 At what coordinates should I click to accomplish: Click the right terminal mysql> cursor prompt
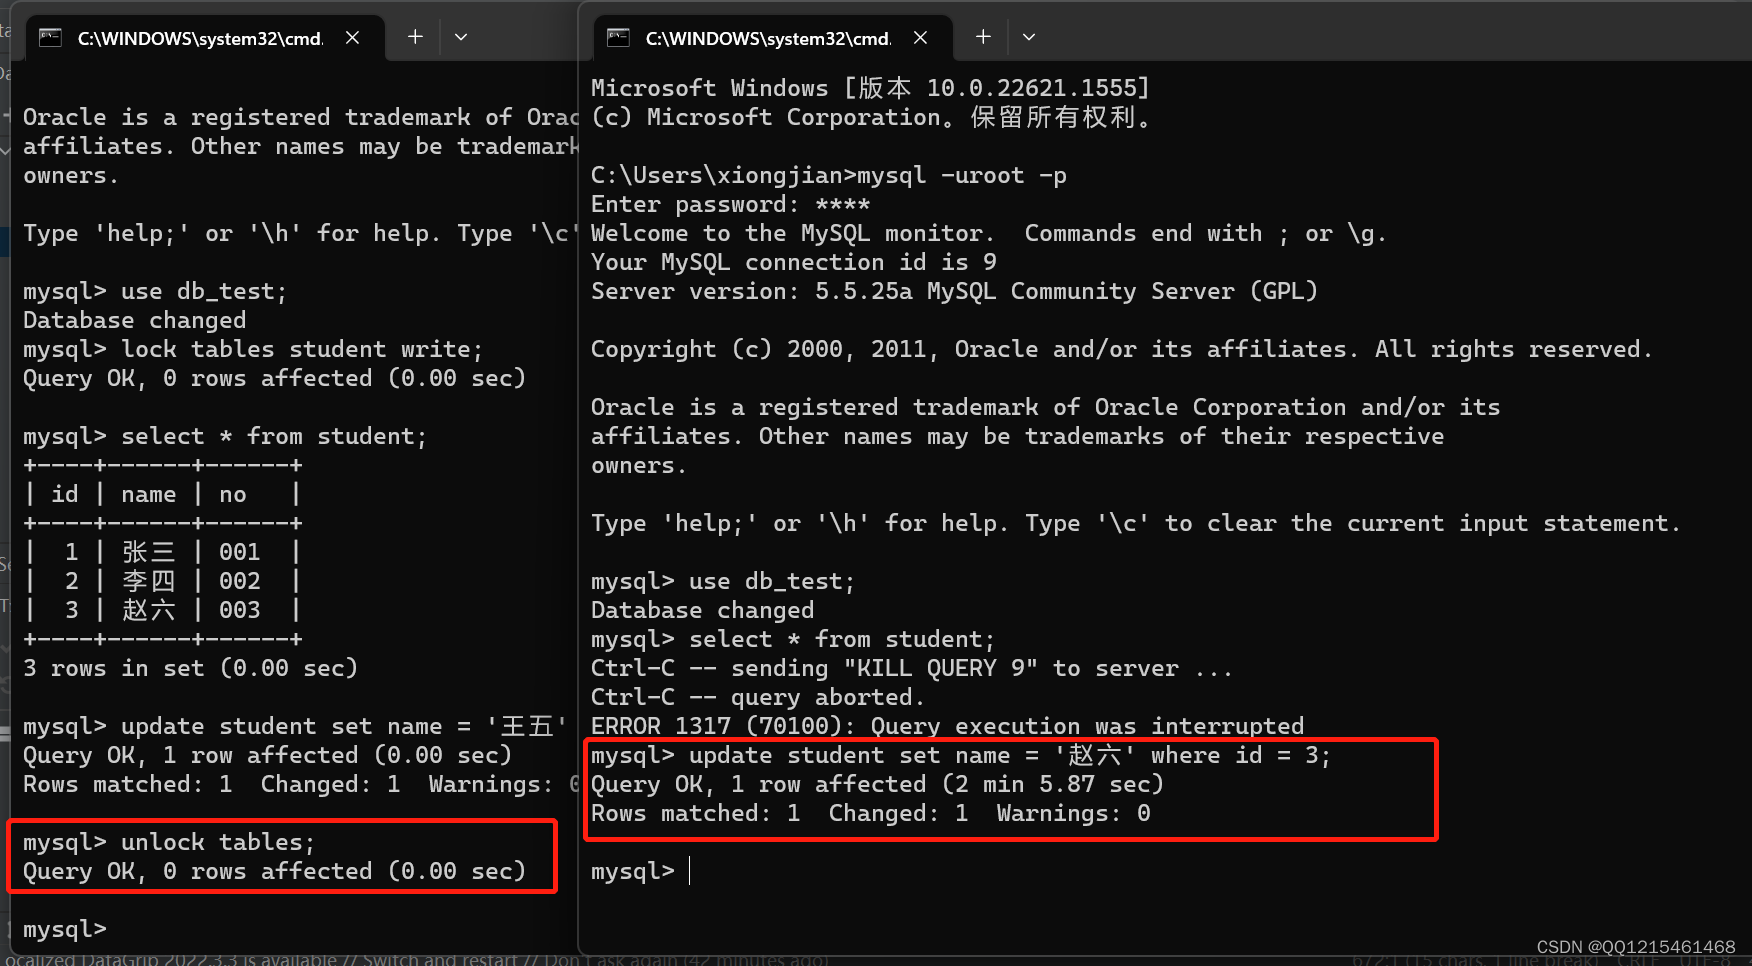coord(641,871)
